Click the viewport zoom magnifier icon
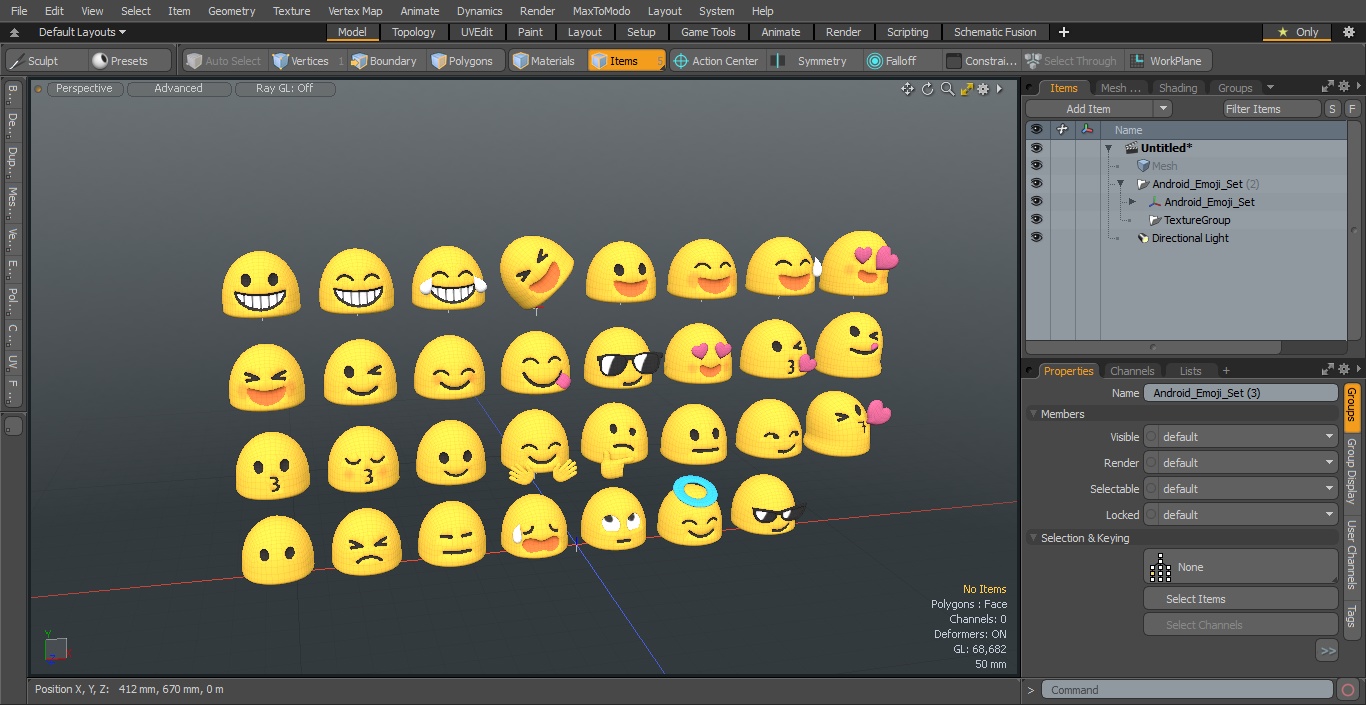This screenshot has width=1366, height=705. (947, 89)
